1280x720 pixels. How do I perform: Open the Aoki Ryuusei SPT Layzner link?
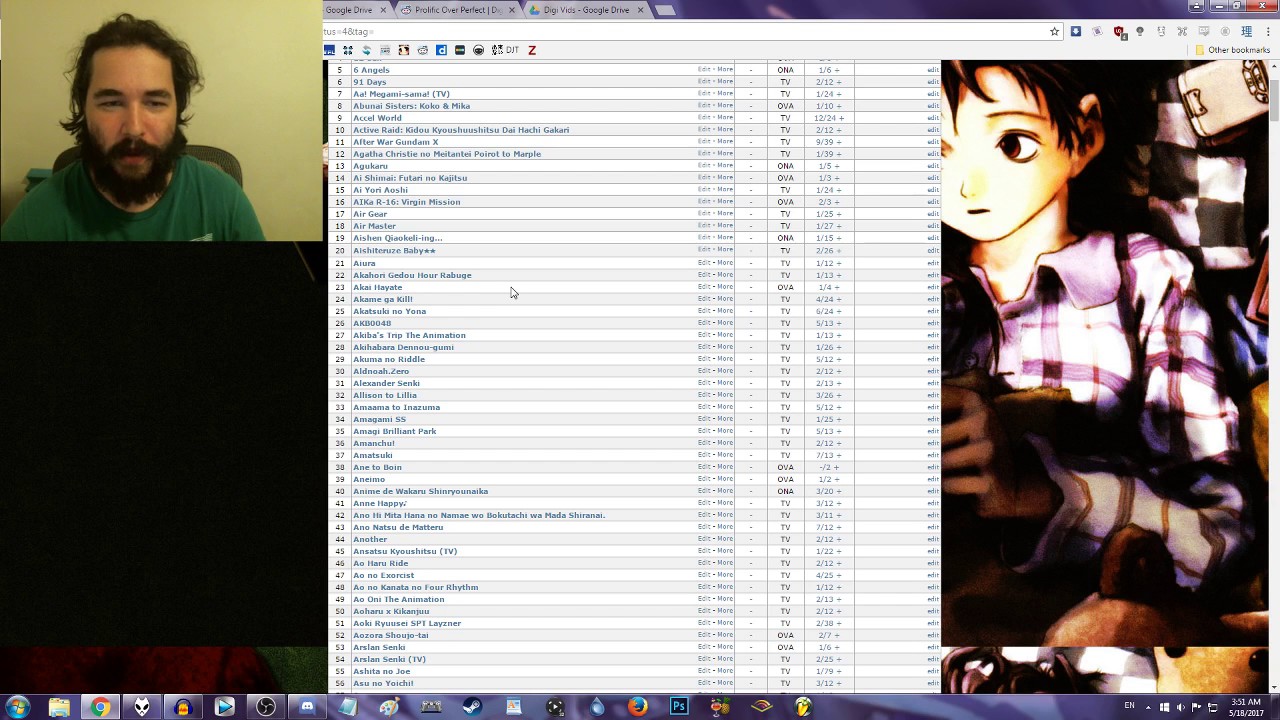[407, 623]
